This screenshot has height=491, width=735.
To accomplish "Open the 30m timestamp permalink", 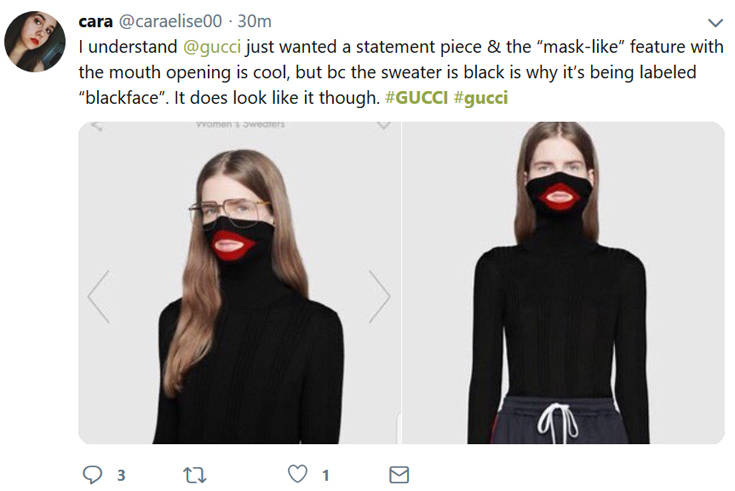I will click(255, 22).
